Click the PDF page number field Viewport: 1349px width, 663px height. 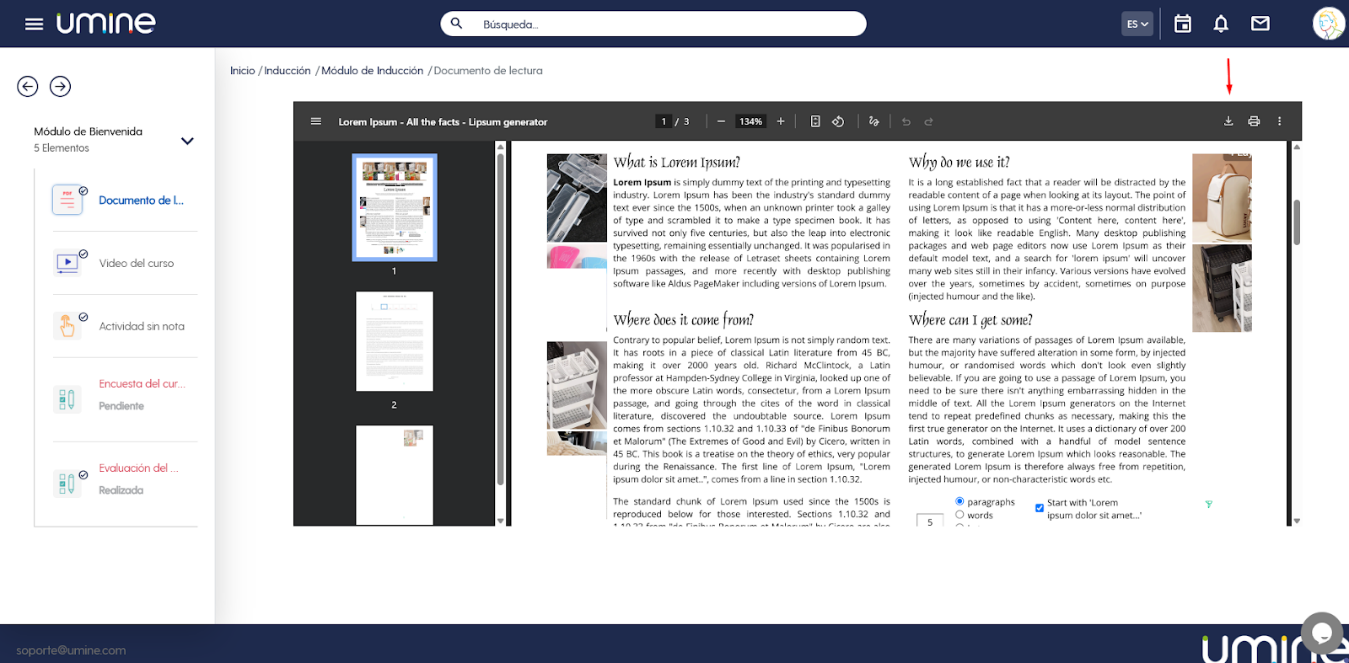click(664, 121)
